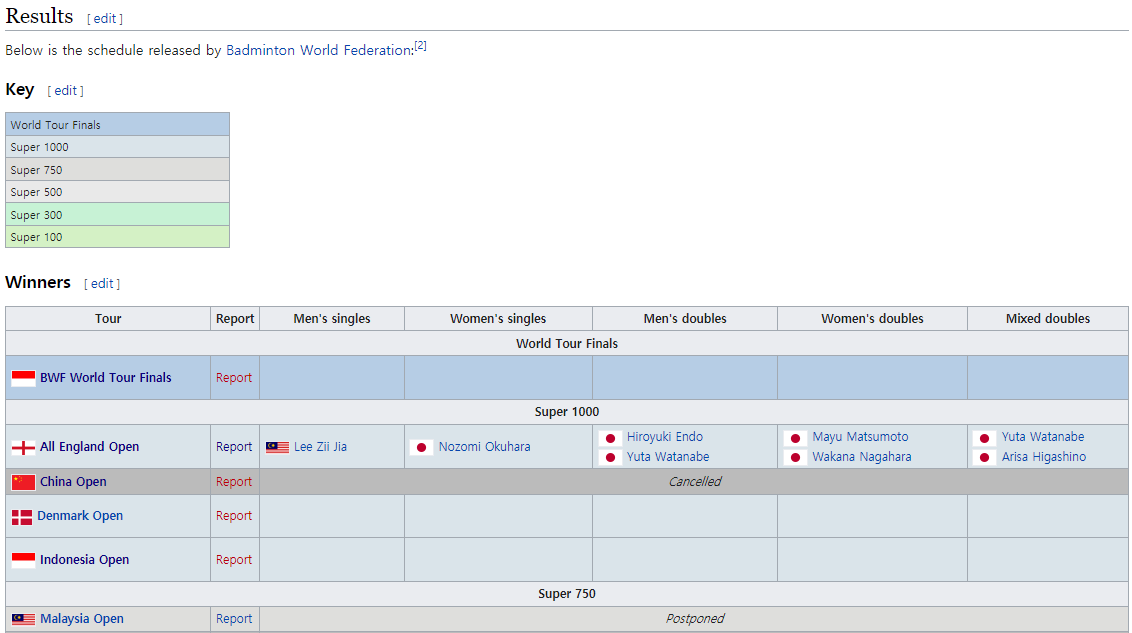Click the Malaysia flag next to Lee Zii Jia
1132x633 pixels.
[x=277, y=448]
